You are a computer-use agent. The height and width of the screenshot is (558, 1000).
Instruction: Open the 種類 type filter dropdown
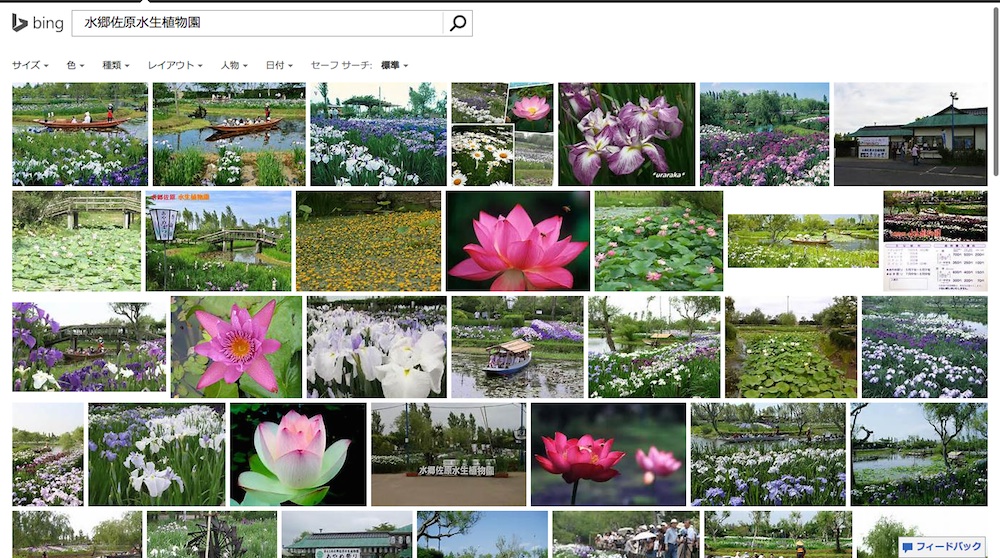point(118,65)
